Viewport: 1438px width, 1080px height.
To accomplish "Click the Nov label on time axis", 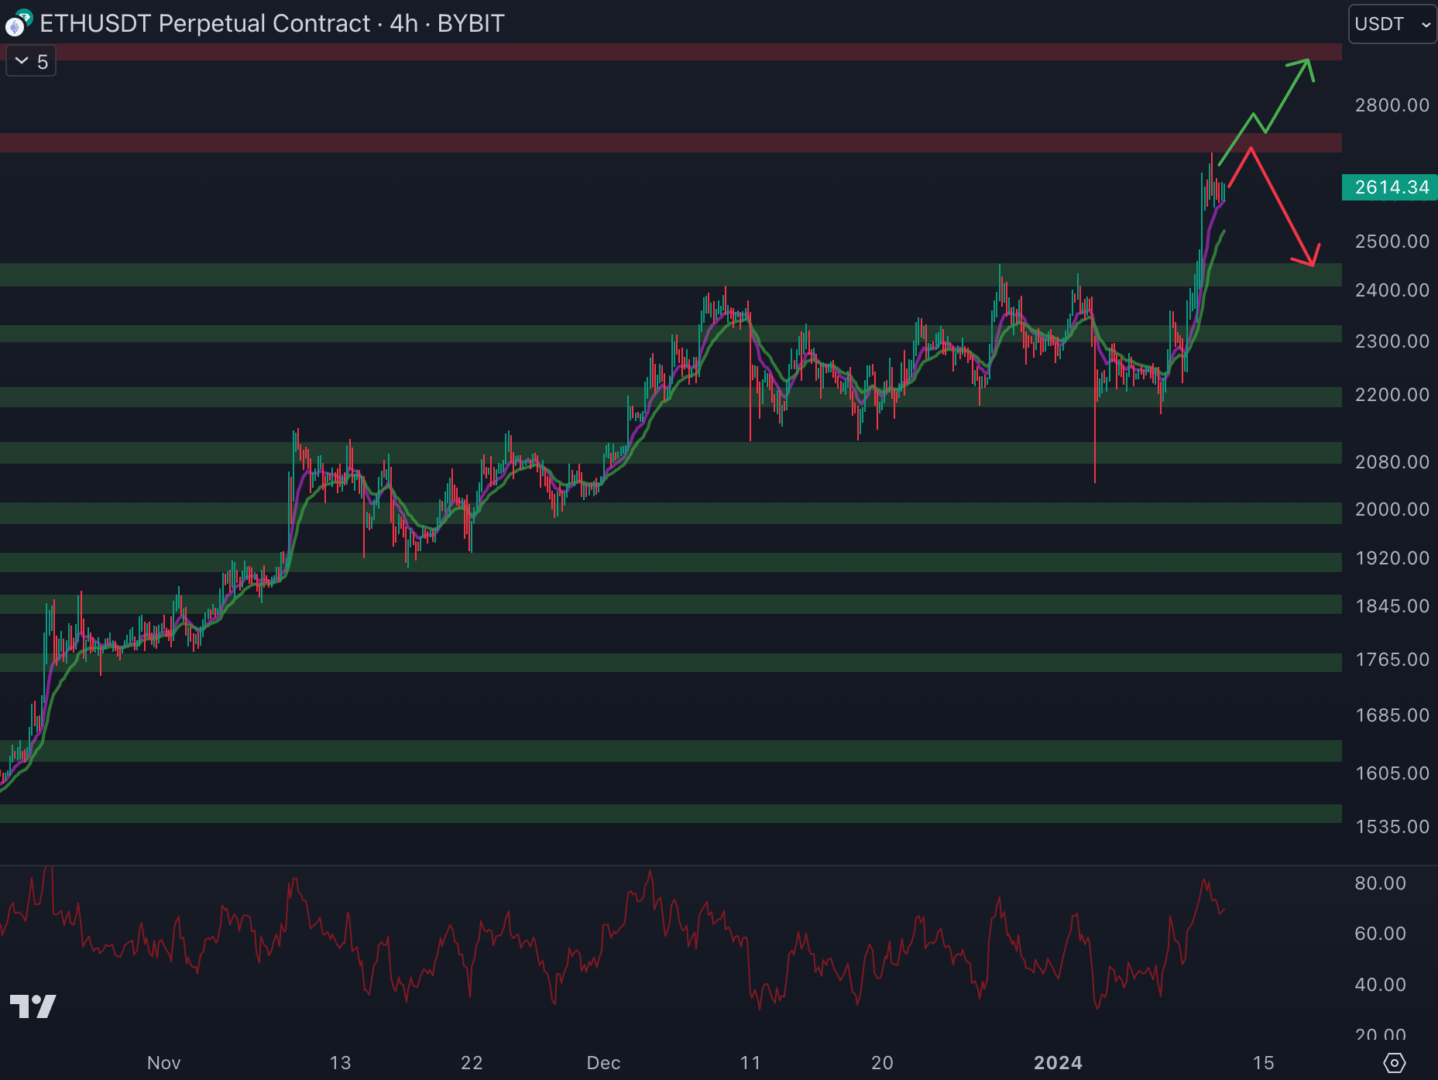I will click(x=163, y=1063).
